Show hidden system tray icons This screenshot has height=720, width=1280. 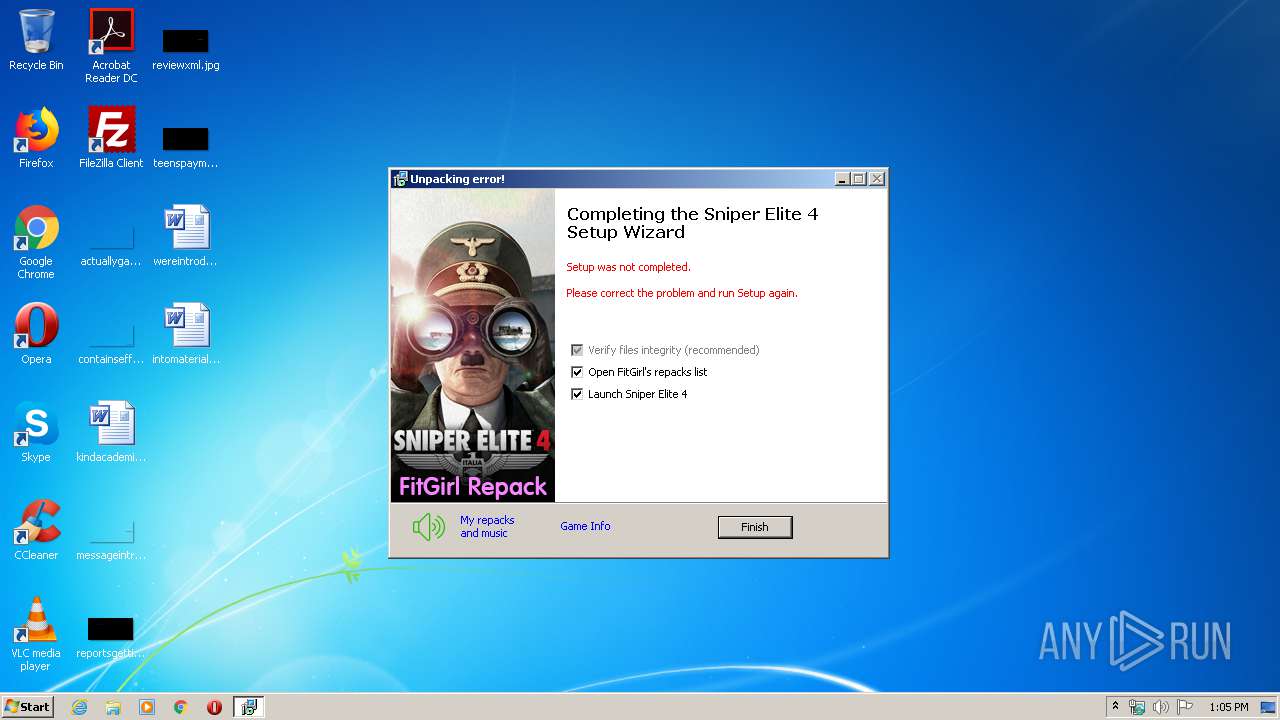tap(1115, 706)
